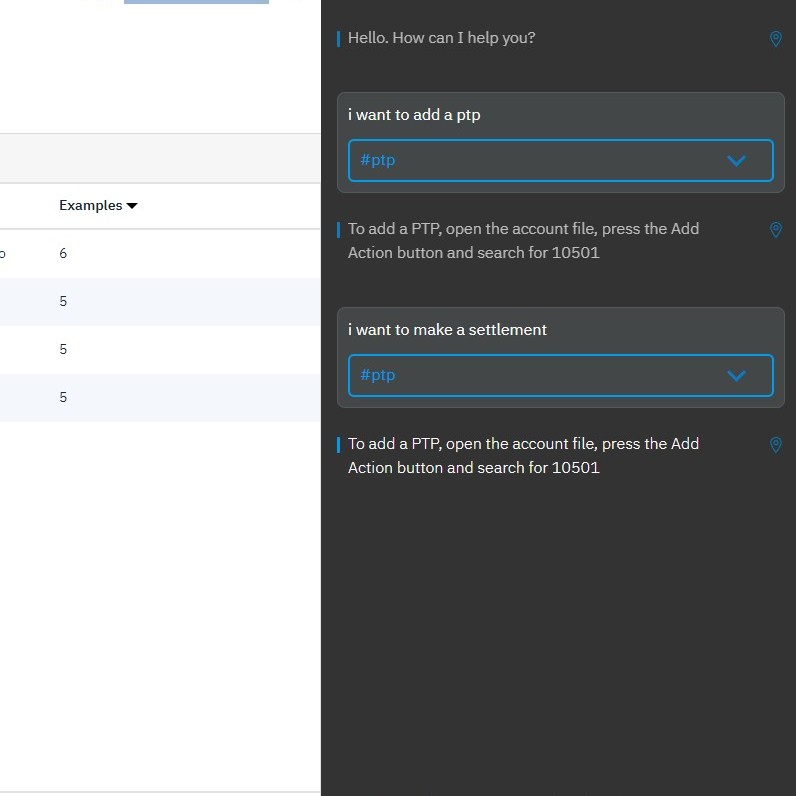This screenshot has height=796, width=796.
Task: Click the "i want to add a ptp" message
Action: (414, 115)
